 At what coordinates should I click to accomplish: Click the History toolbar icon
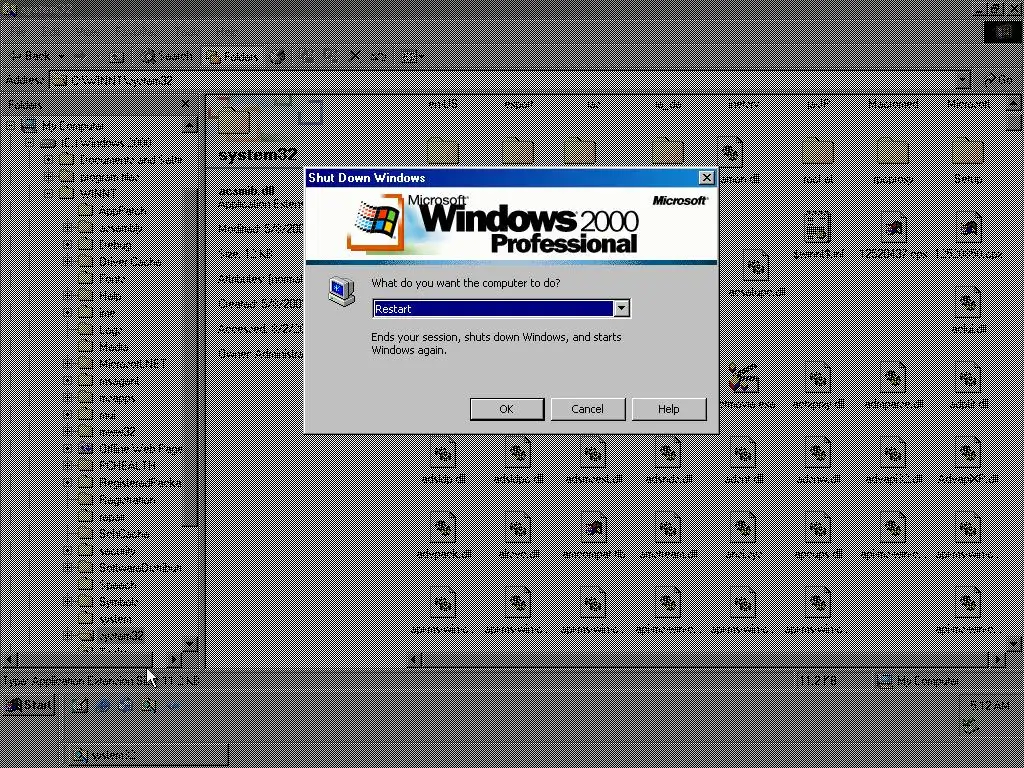277,56
